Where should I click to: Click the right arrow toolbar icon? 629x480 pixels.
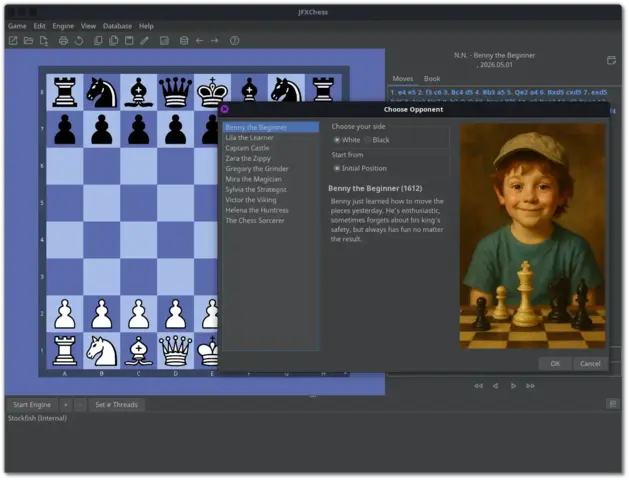[215, 41]
